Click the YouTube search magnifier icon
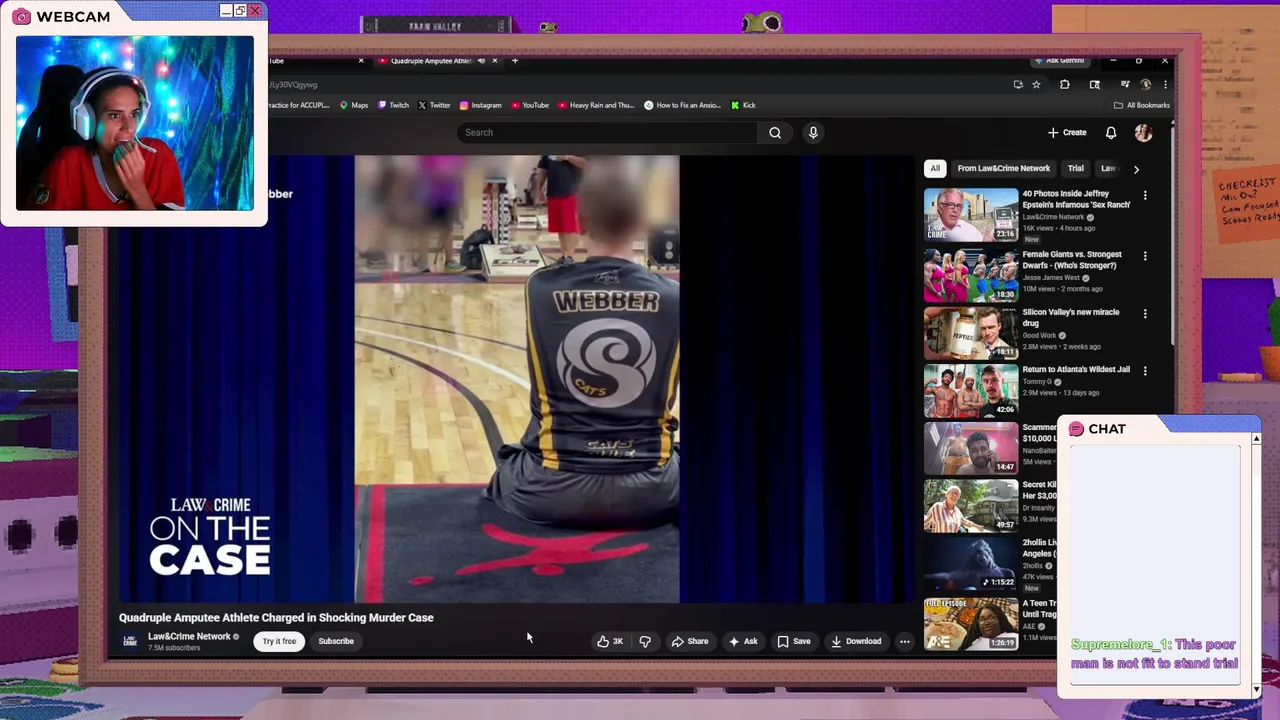 click(x=775, y=132)
